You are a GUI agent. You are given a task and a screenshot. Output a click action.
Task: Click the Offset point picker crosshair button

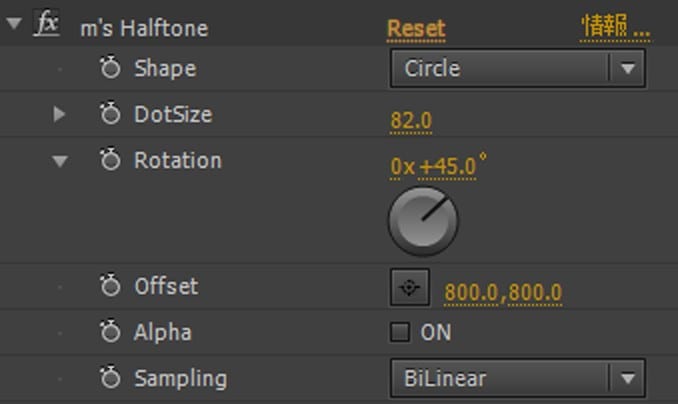(x=409, y=288)
